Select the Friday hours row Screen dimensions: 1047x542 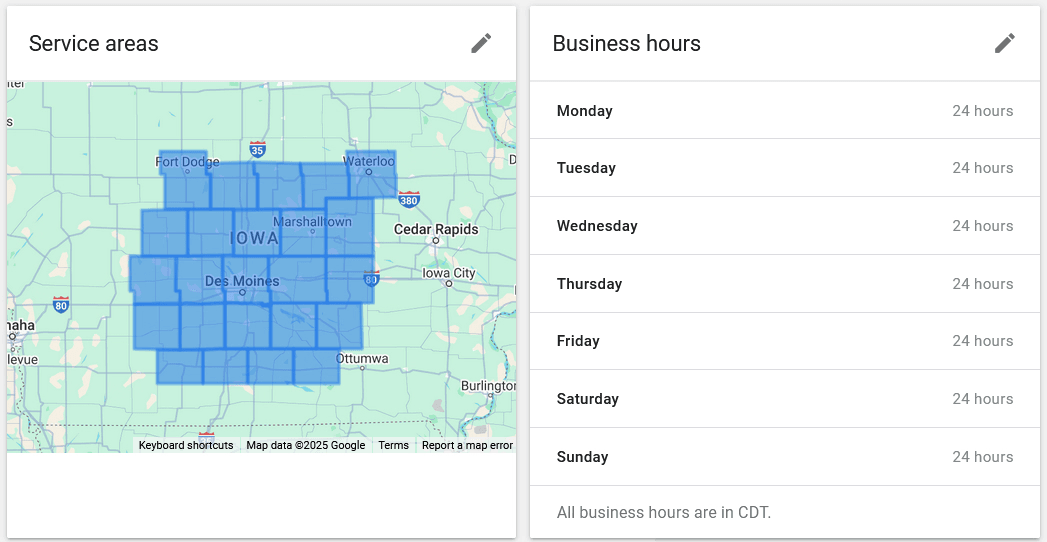[785, 341]
